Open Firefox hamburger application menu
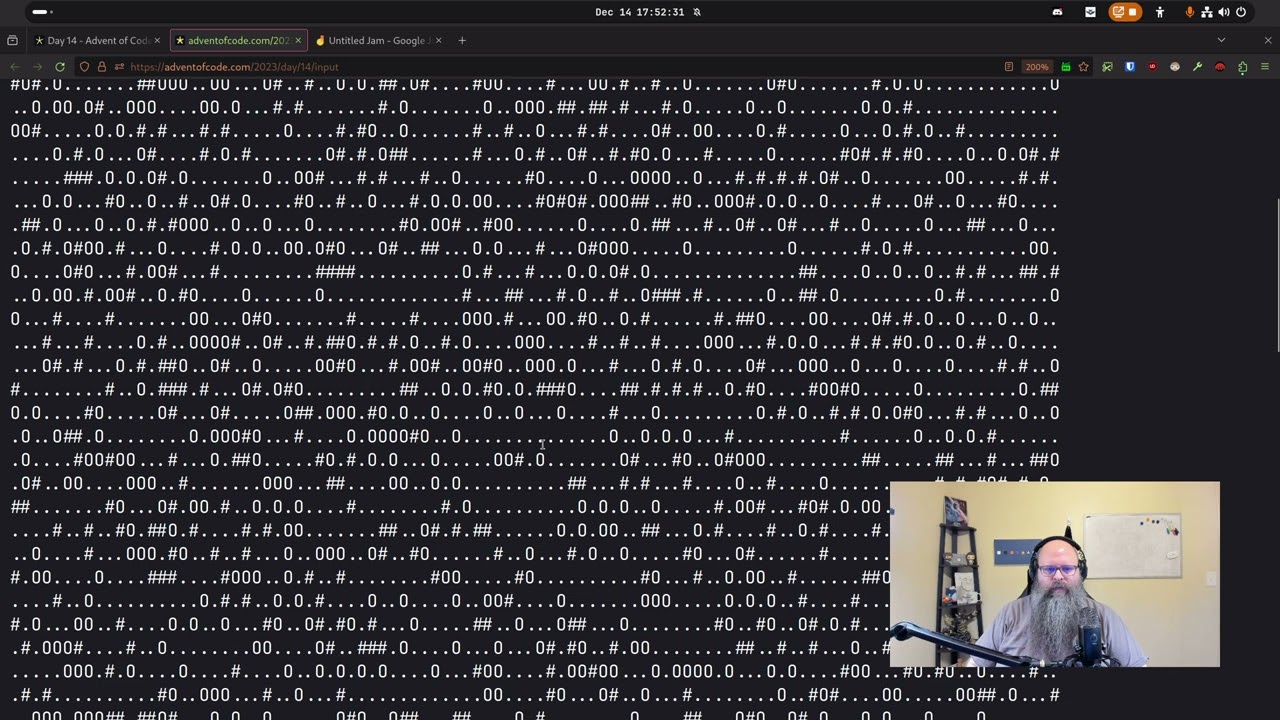 point(1266,67)
